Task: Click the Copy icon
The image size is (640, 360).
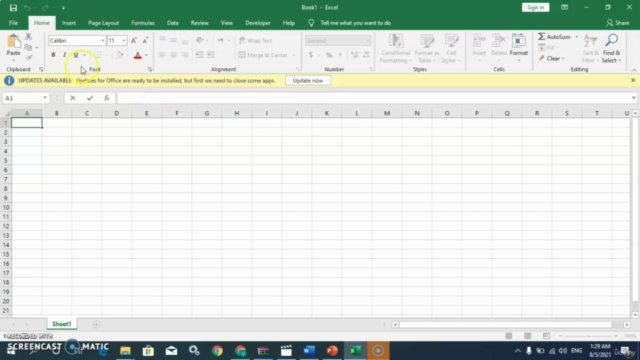Action: [x=28, y=47]
